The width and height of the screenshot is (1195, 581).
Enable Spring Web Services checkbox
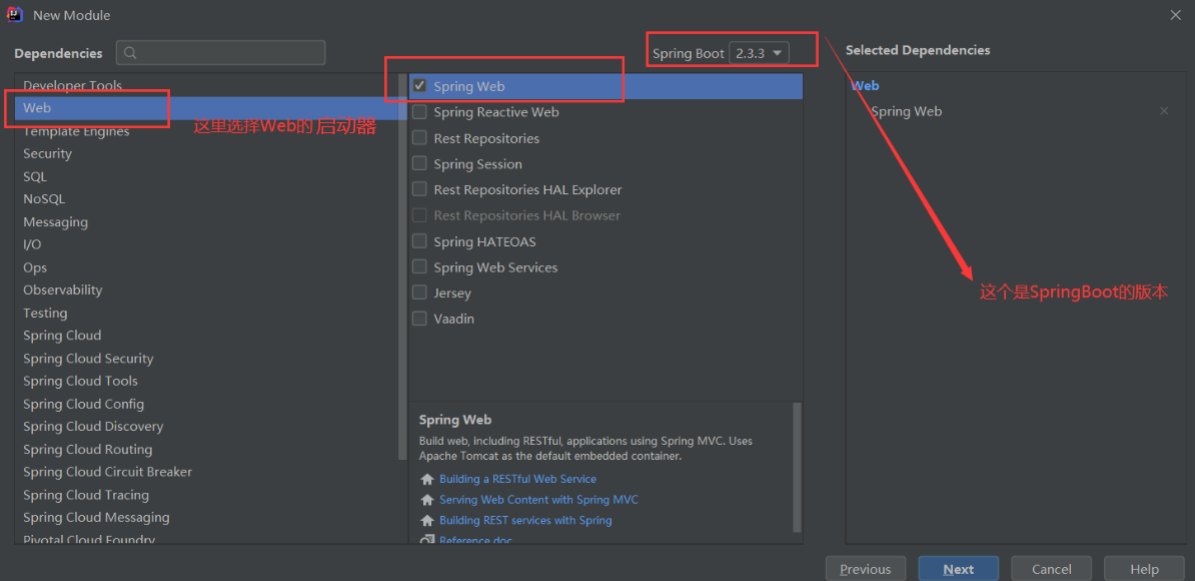[x=419, y=268]
